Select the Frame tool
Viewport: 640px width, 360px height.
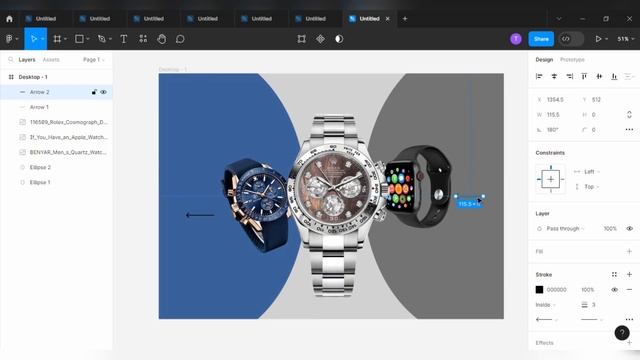point(57,39)
